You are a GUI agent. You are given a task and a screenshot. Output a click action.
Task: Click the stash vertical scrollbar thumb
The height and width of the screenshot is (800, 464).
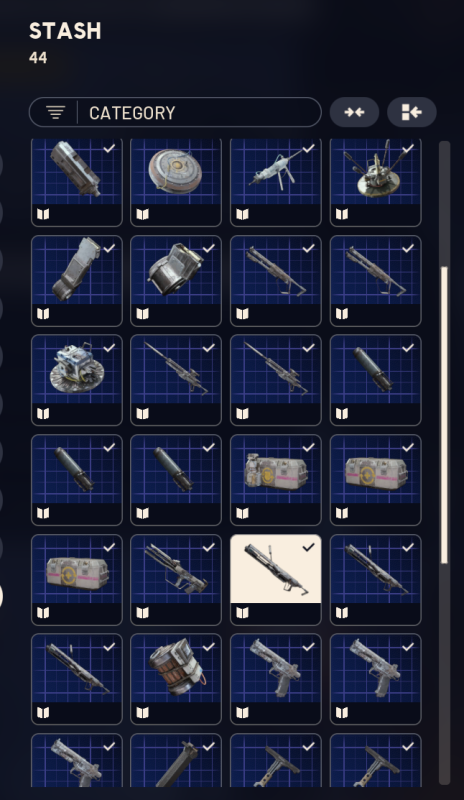click(x=444, y=415)
